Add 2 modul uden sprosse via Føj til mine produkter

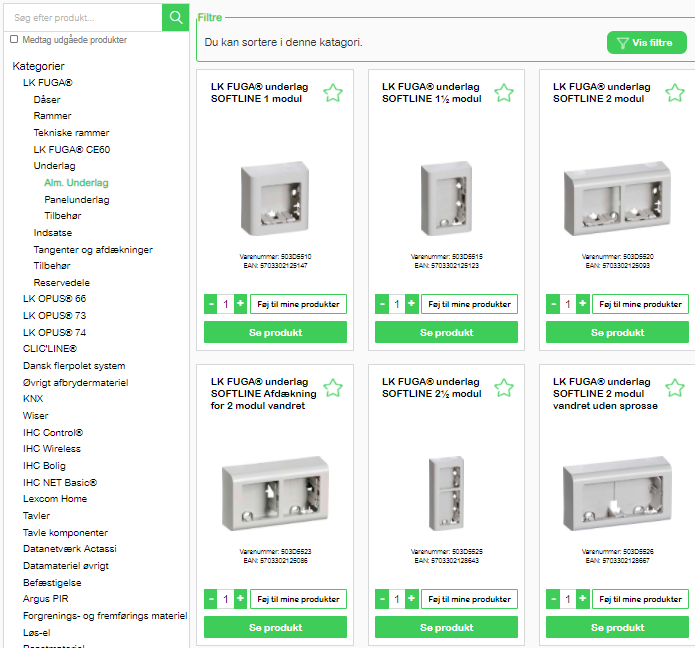coord(640,599)
